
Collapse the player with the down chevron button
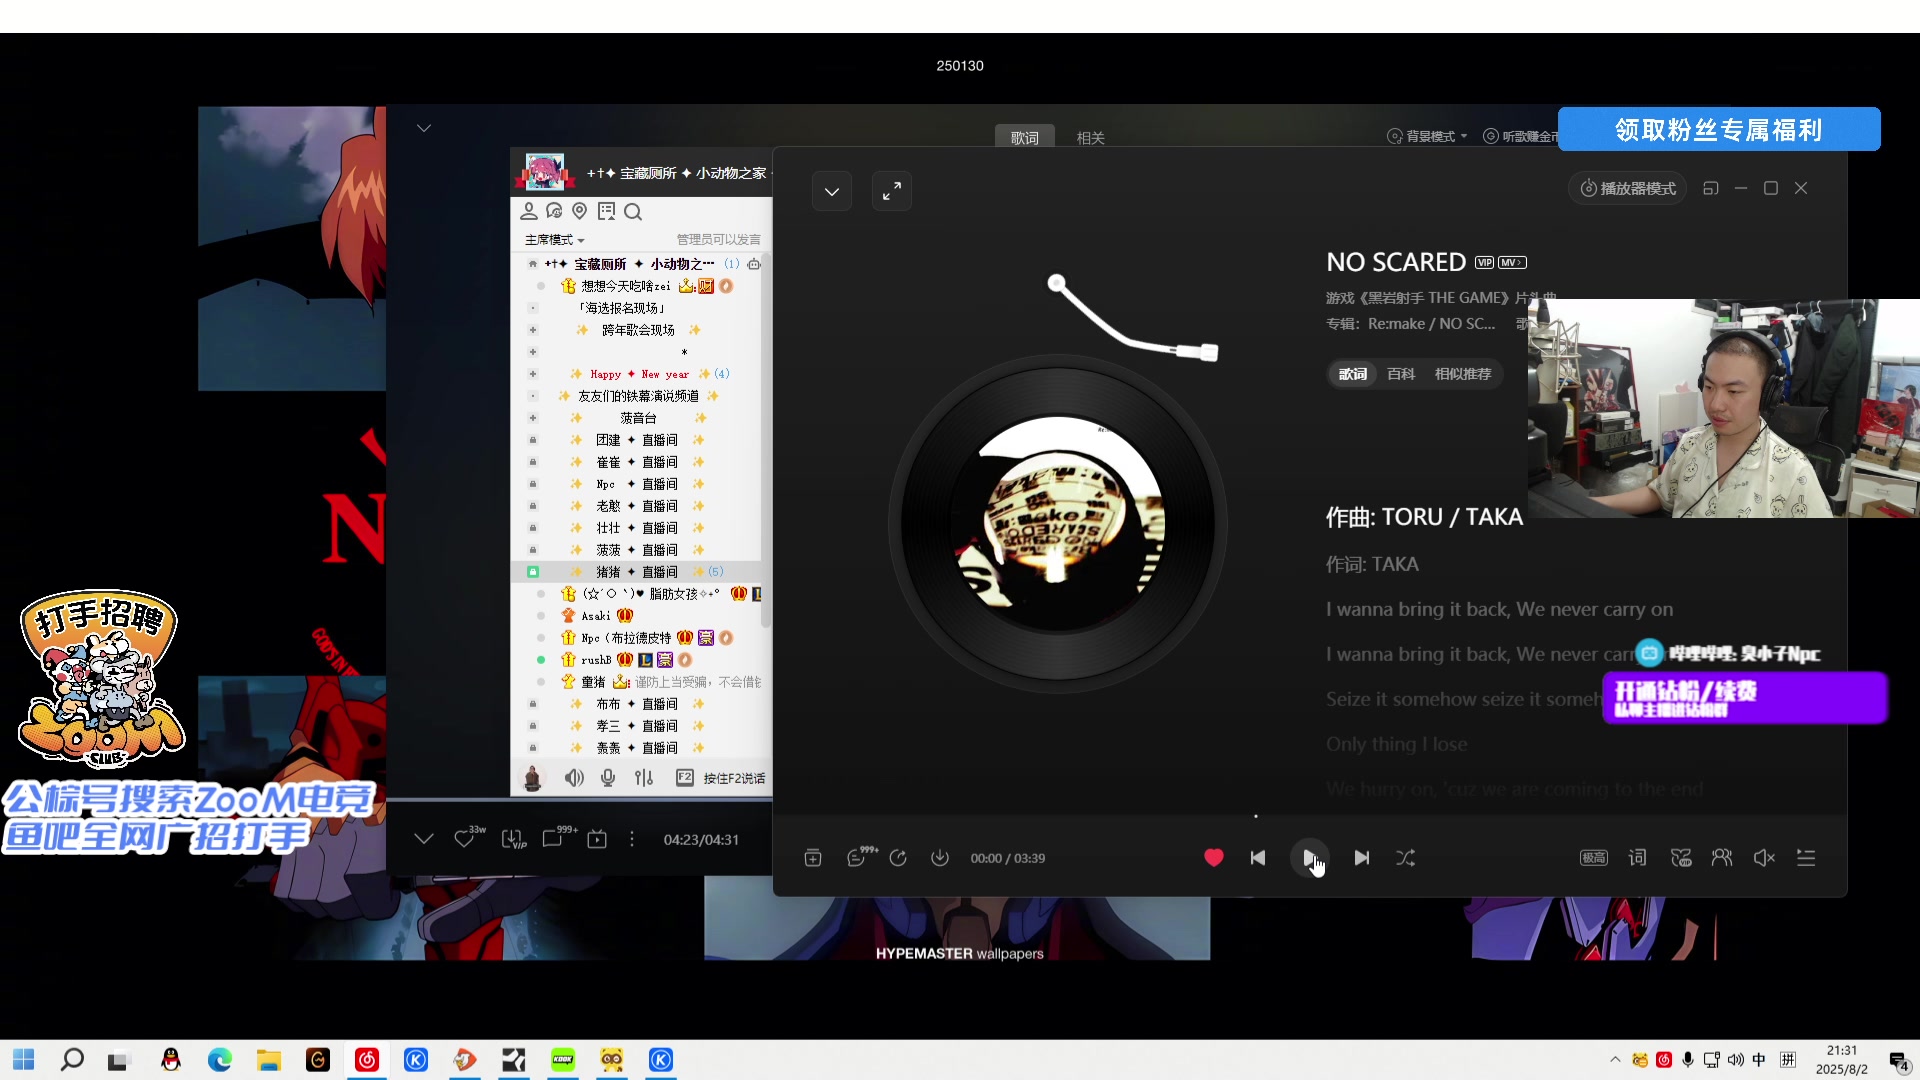(x=832, y=191)
